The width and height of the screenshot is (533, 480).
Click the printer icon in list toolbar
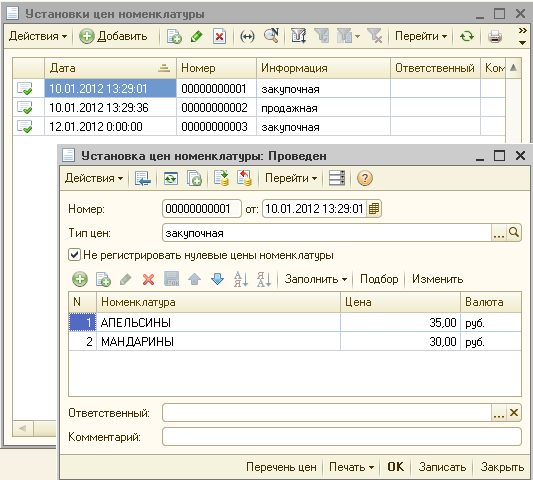point(495,36)
